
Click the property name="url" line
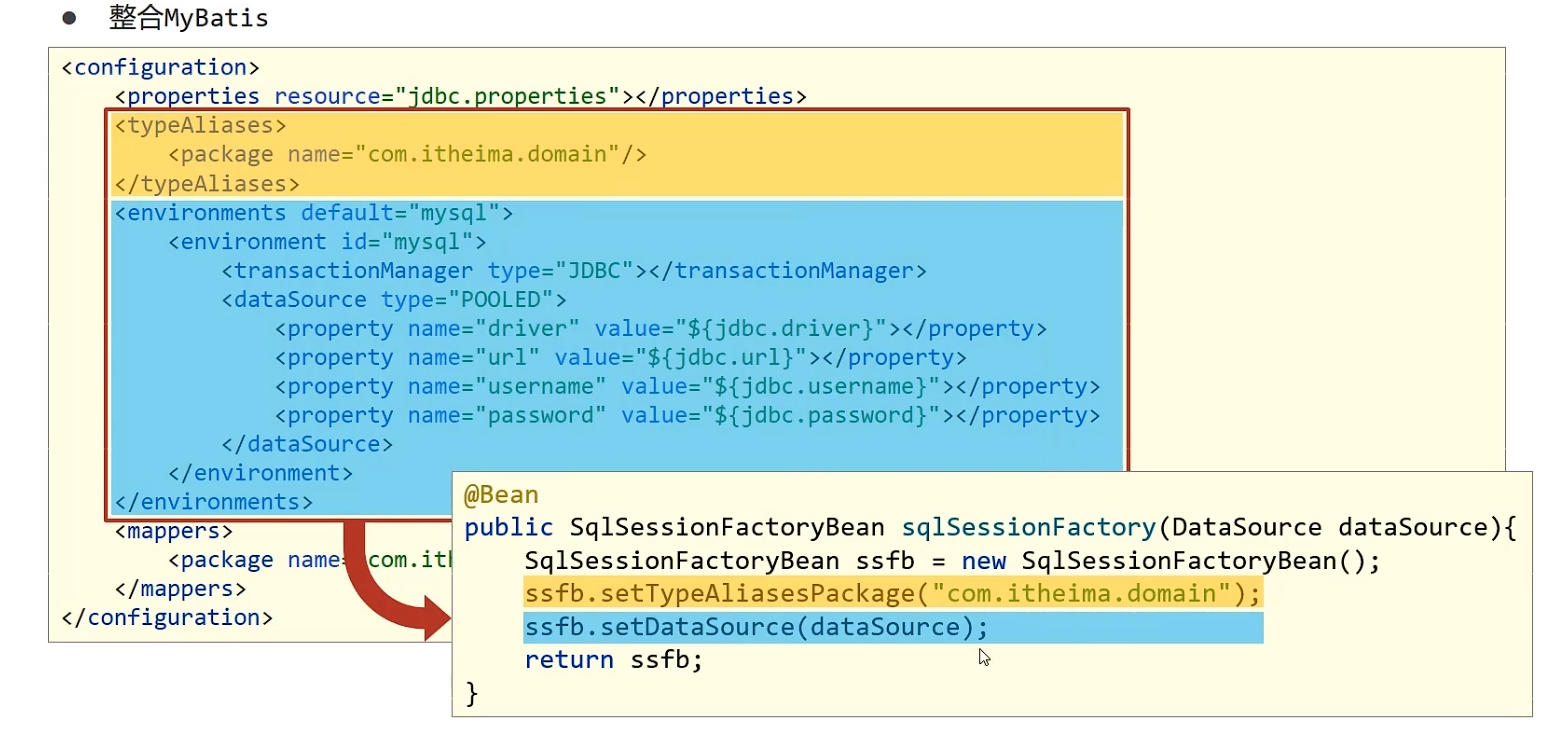click(621, 358)
